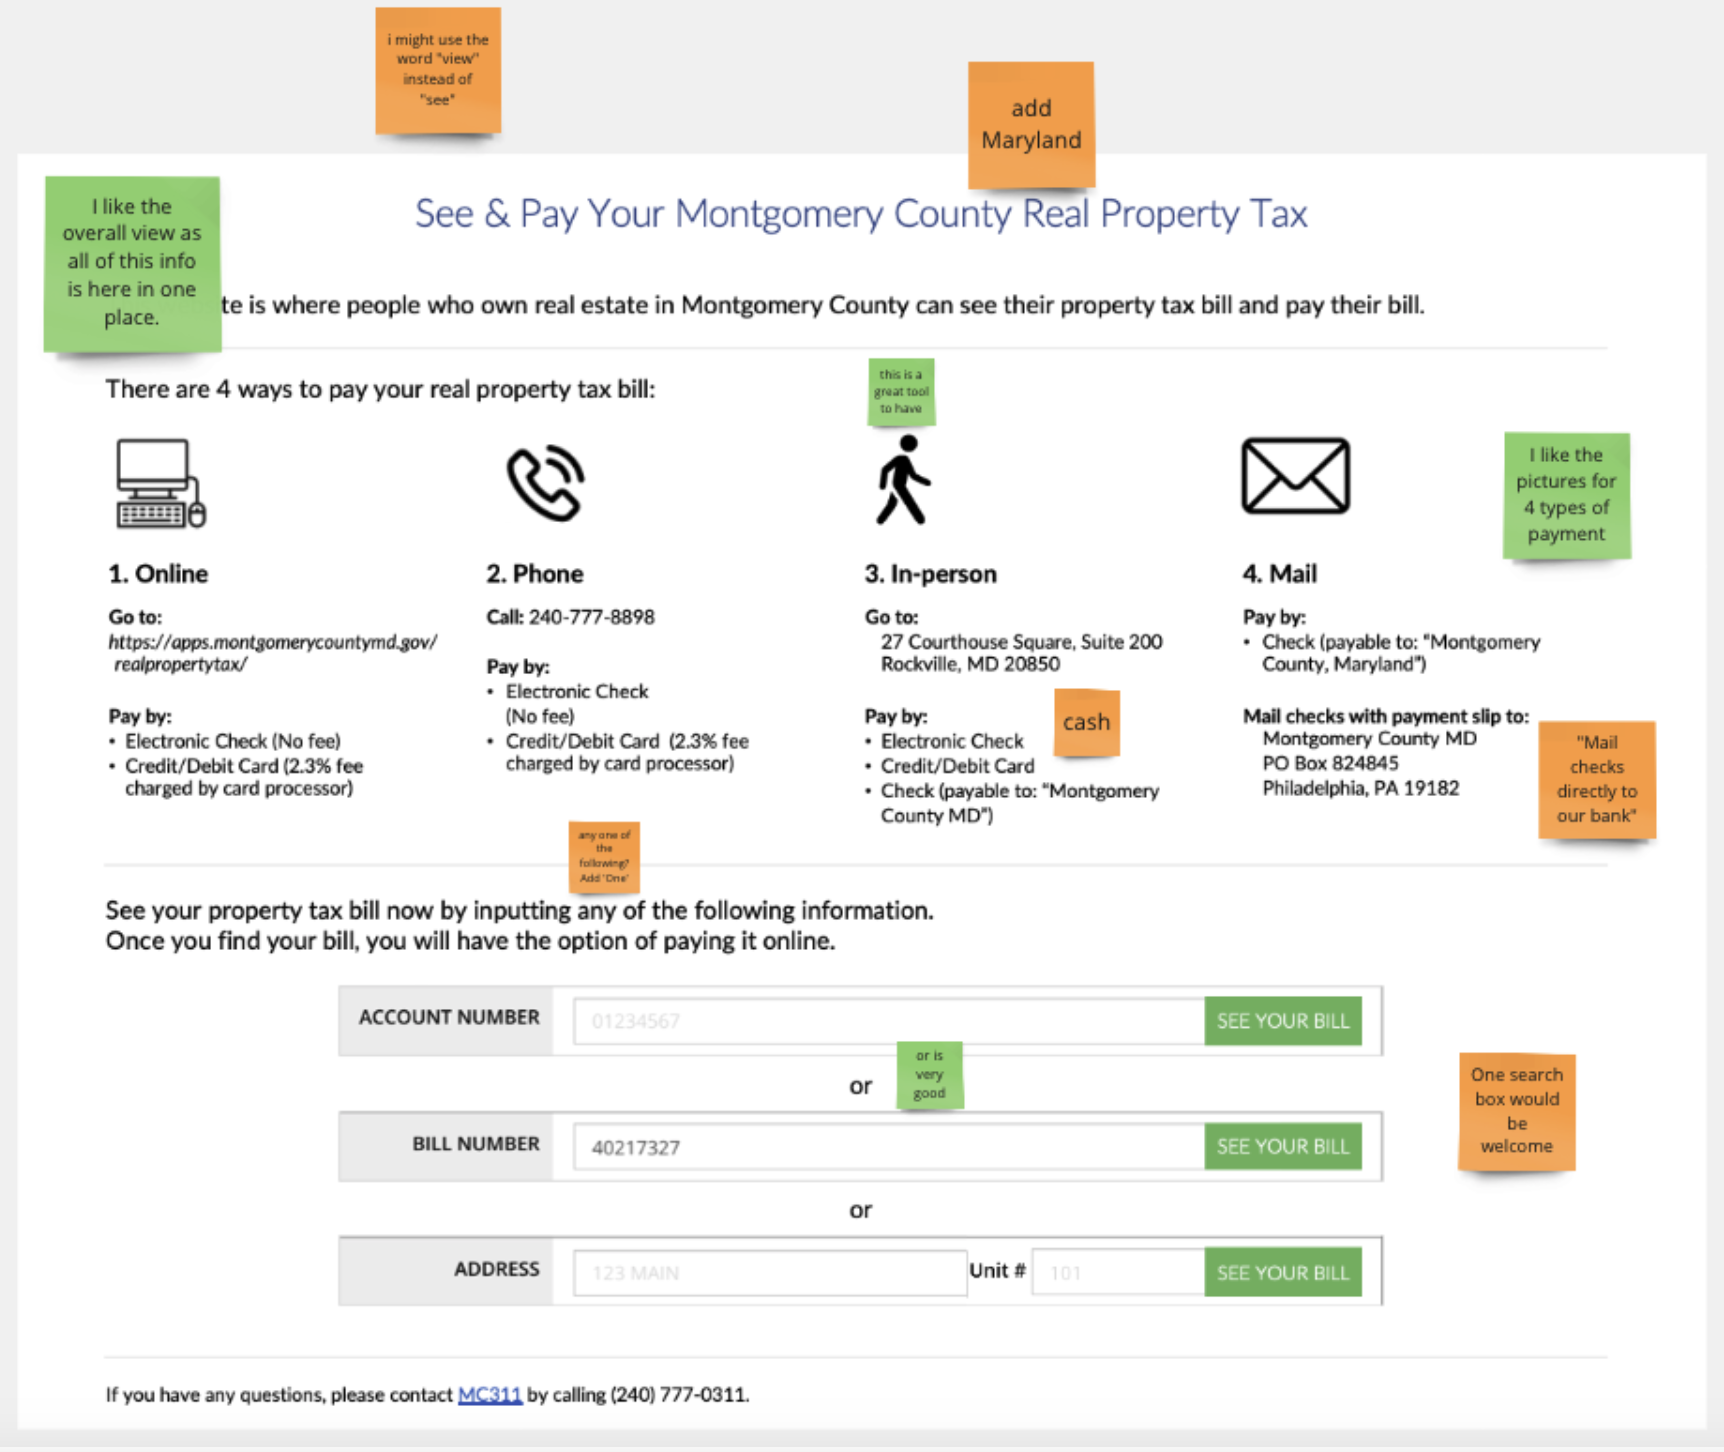Click the Address field with 123 MAIN placeholder
Screen dimensions: 1724x1452
770,1272
